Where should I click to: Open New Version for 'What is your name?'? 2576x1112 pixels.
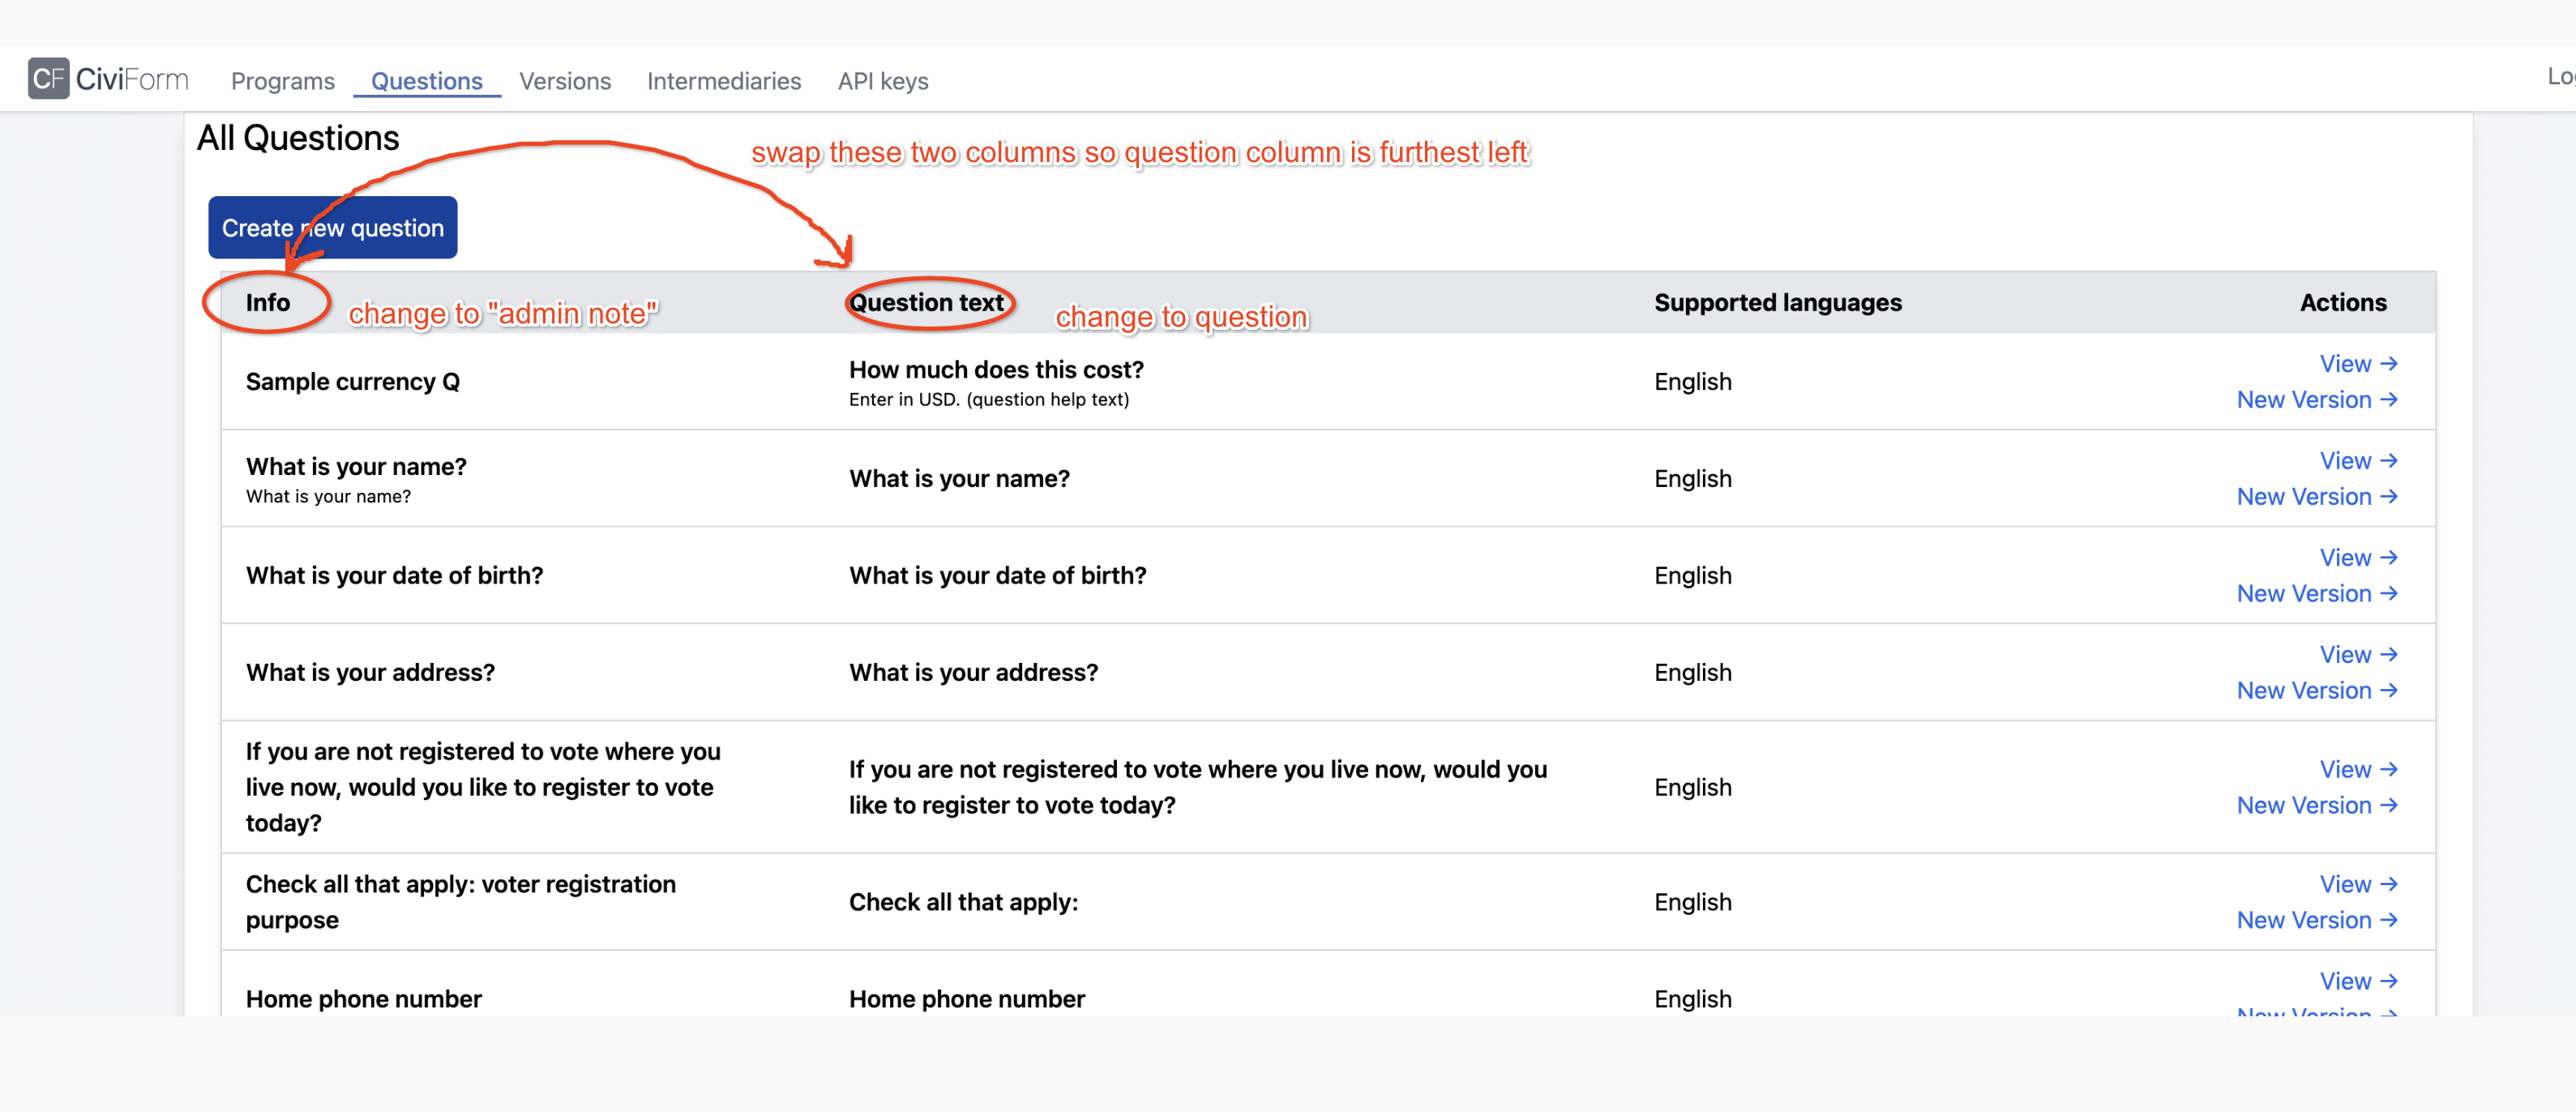(2317, 496)
